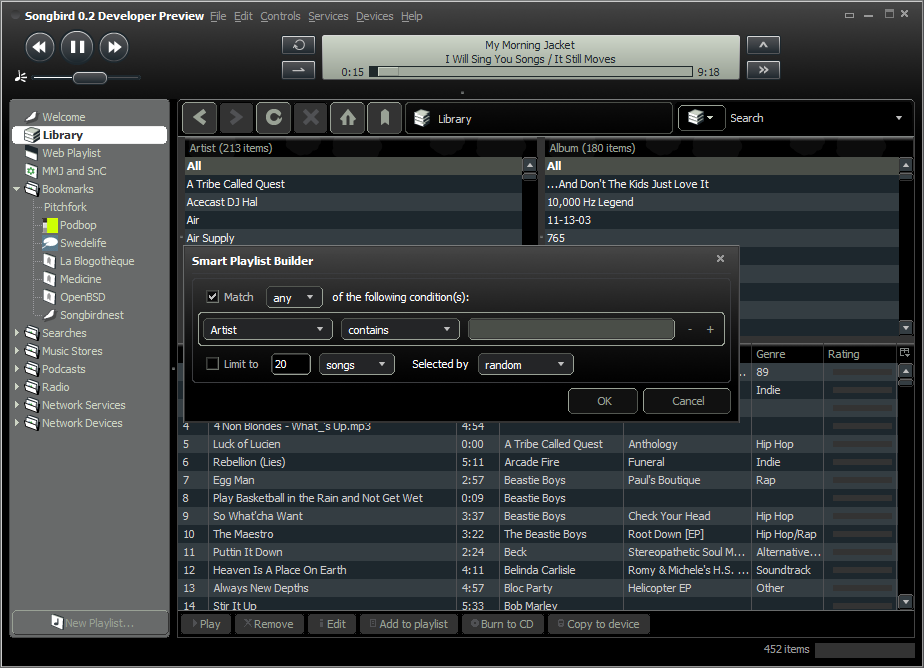Viewport: 924px width, 668px height.
Task: Reload the page with the refresh icon
Action: click(x=273, y=118)
